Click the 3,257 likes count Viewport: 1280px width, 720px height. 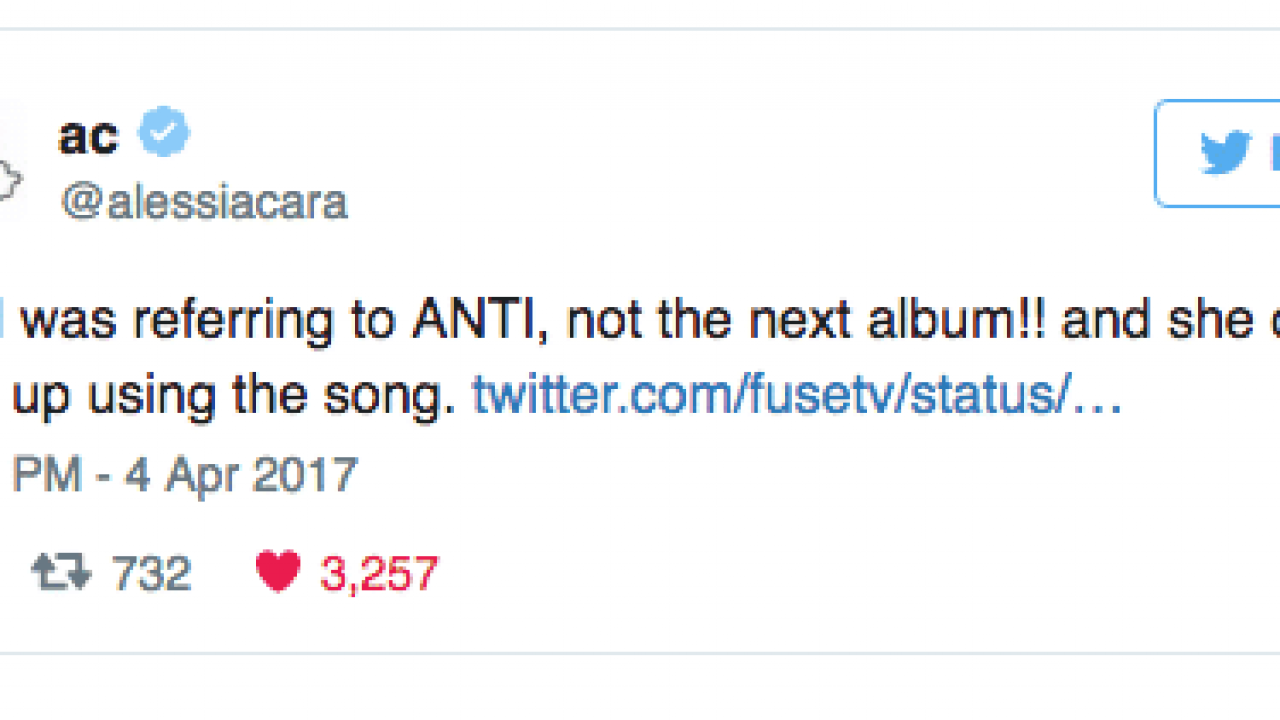coord(379,574)
